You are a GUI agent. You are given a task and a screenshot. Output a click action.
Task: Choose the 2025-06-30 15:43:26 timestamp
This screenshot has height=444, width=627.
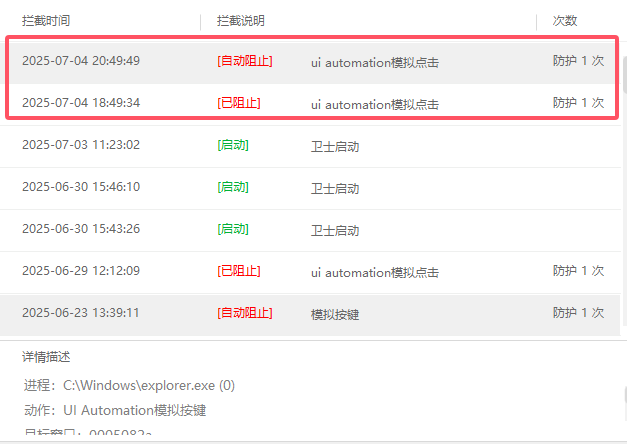(x=81, y=229)
